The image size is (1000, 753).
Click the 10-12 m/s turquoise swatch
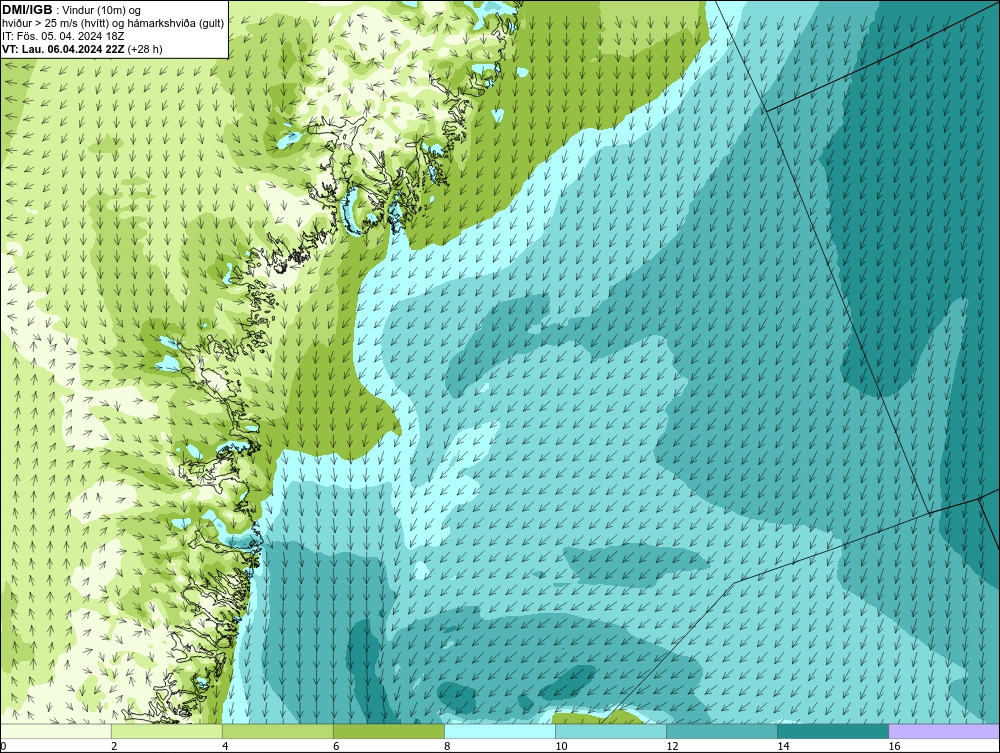tap(611, 731)
